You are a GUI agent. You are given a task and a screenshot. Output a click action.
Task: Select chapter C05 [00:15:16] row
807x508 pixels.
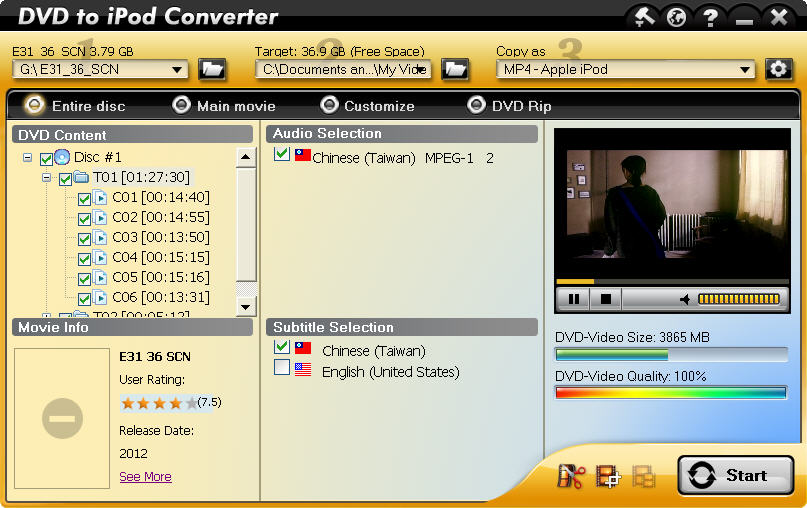tap(161, 277)
